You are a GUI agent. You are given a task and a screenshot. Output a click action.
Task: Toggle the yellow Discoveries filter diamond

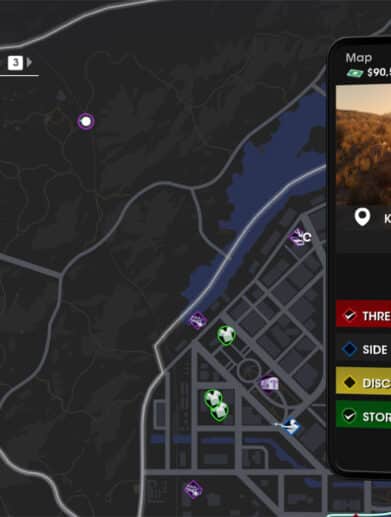(x=349, y=382)
